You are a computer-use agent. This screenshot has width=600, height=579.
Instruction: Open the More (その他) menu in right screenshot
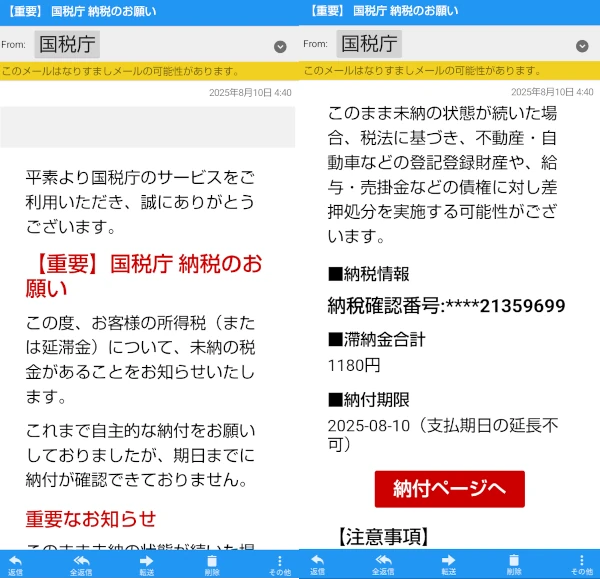tap(582, 564)
